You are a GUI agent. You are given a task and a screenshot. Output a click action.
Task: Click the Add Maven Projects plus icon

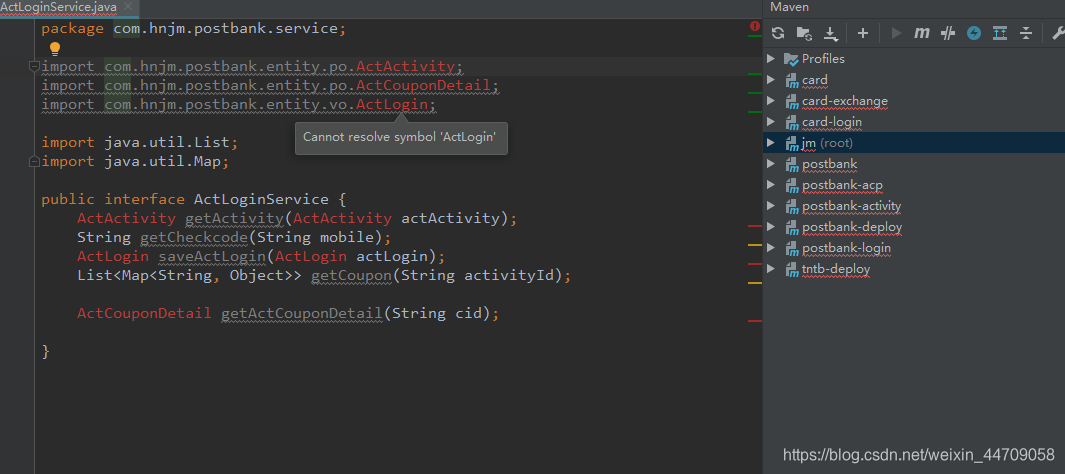[x=863, y=33]
